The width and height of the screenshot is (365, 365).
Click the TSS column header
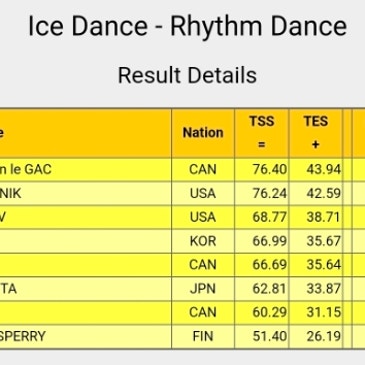click(262, 133)
